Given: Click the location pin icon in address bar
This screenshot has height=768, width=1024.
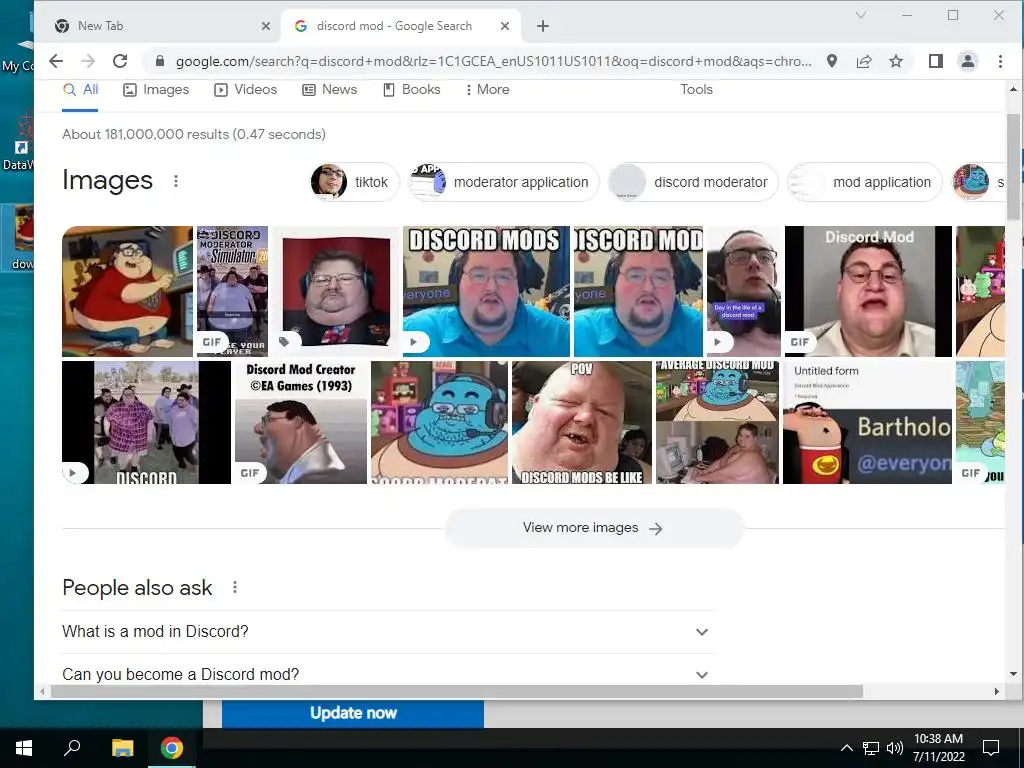Looking at the screenshot, I should click(831, 61).
